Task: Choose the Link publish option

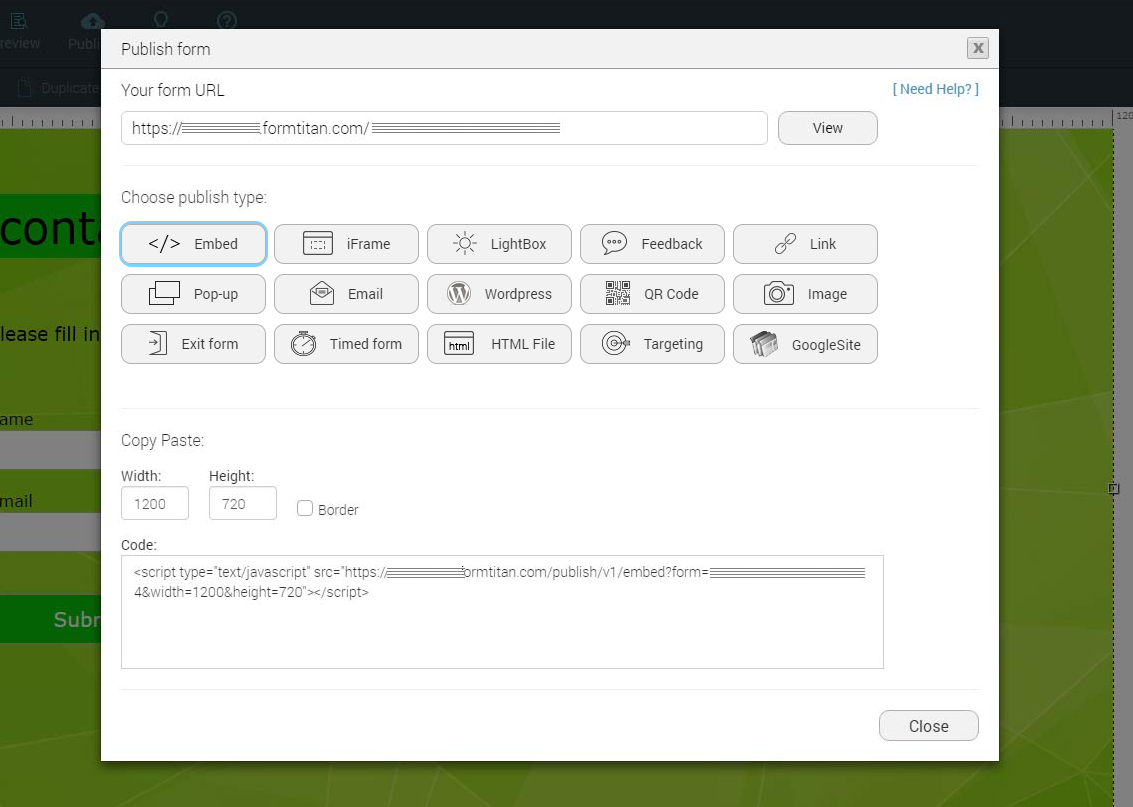Action: tap(806, 244)
